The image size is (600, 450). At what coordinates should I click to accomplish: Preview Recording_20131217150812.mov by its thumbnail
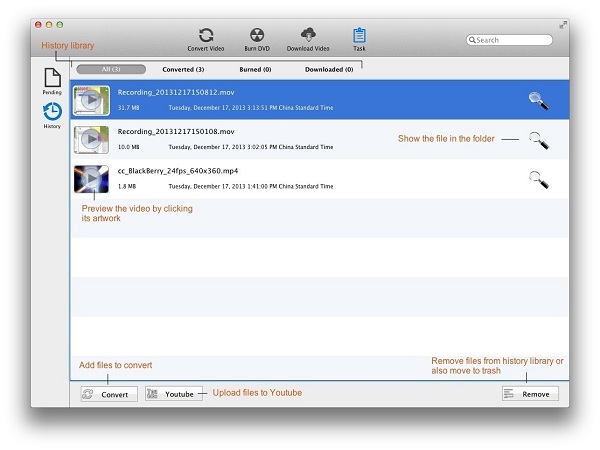click(91, 101)
